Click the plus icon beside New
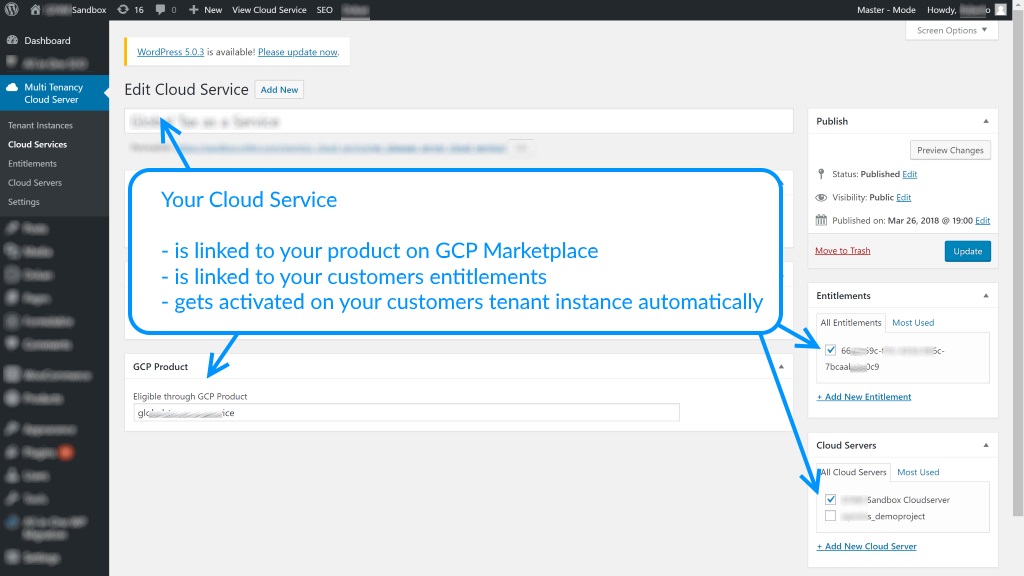This screenshot has height=576, width=1024. (193, 10)
